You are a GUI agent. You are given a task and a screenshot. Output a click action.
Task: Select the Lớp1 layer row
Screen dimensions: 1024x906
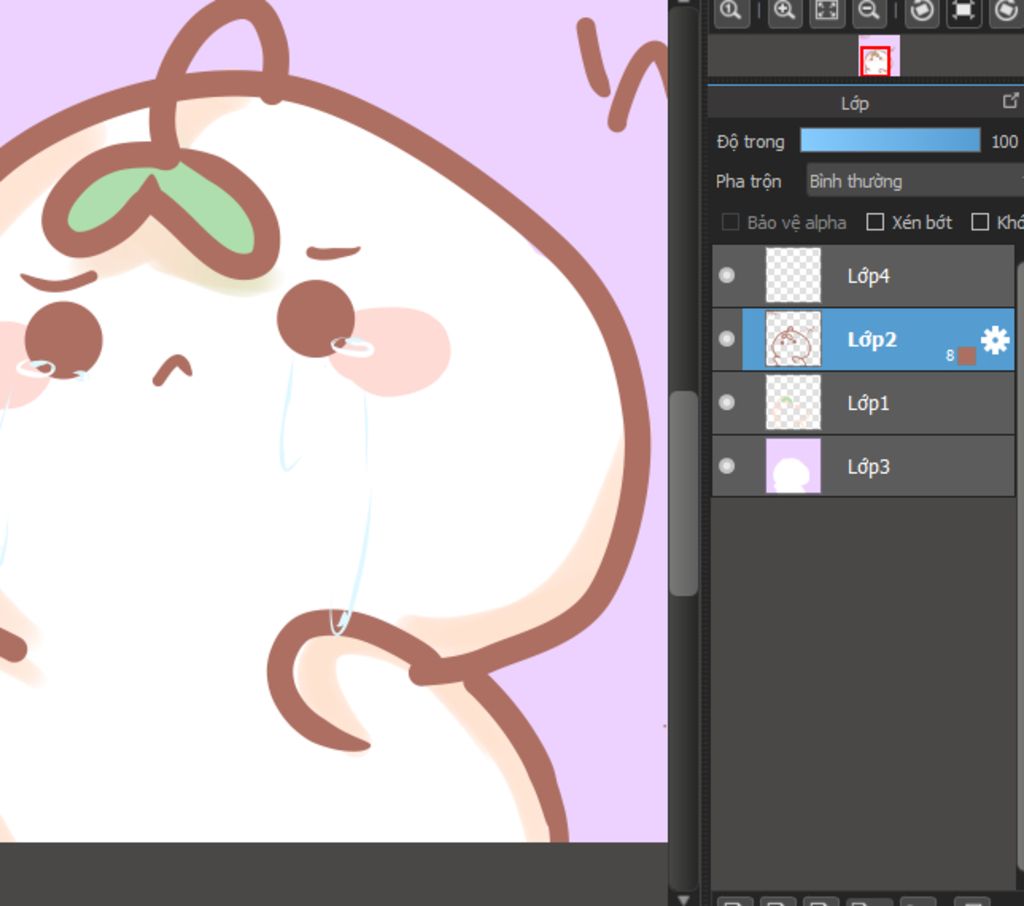pyautogui.click(x=863, y=403)
